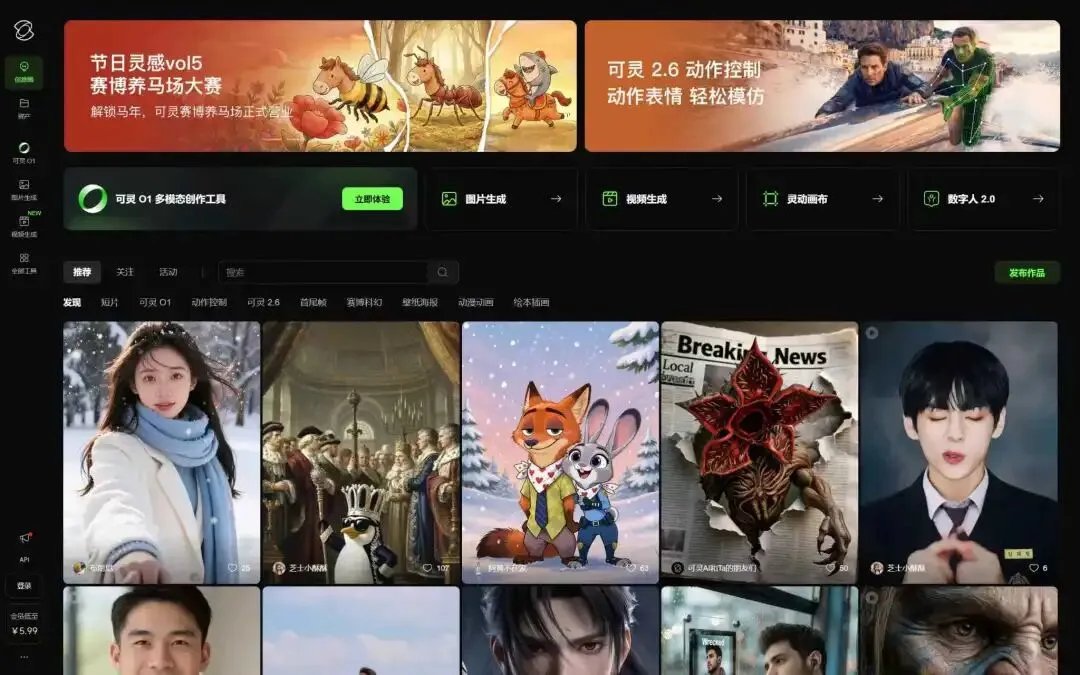Open the API link in sidebar
Image resolution: width=1080 pixels, height=675 pixels.
pos(24,559)
